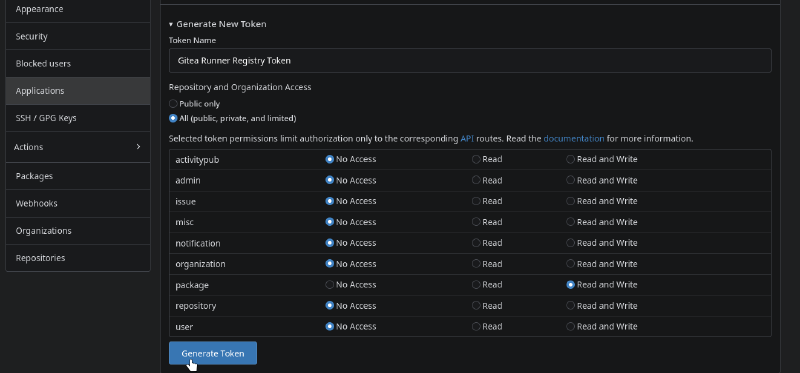Open the API link
This screenshot has width=800, height=373.
point(467,139)
